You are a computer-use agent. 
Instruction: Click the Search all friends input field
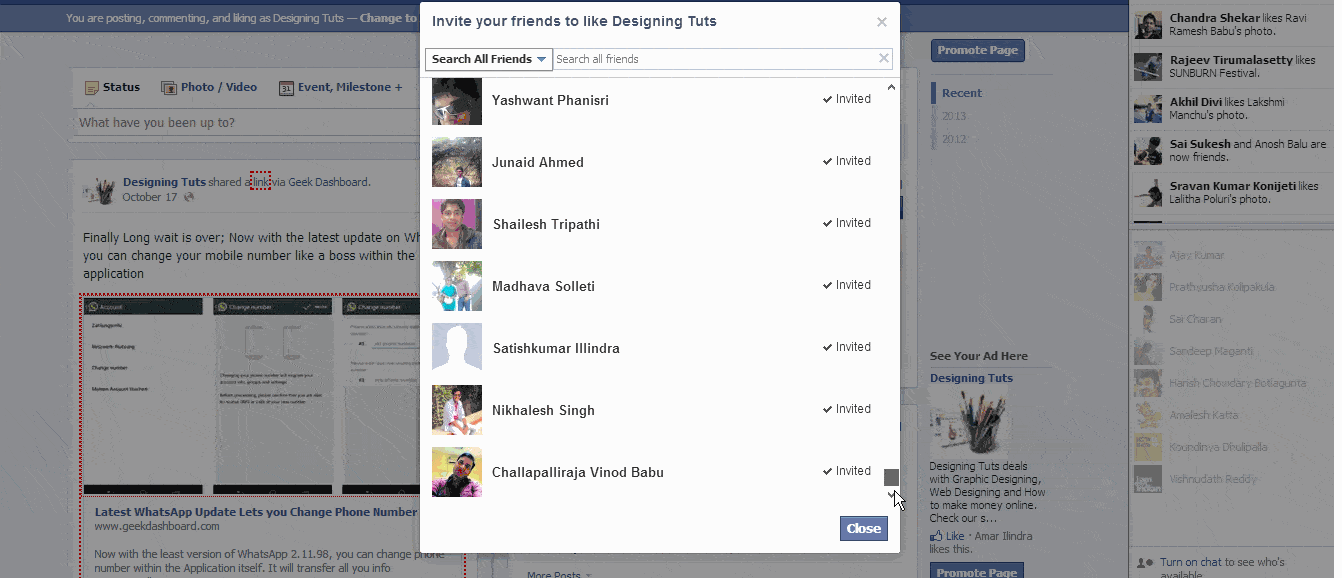coord(712,59)
